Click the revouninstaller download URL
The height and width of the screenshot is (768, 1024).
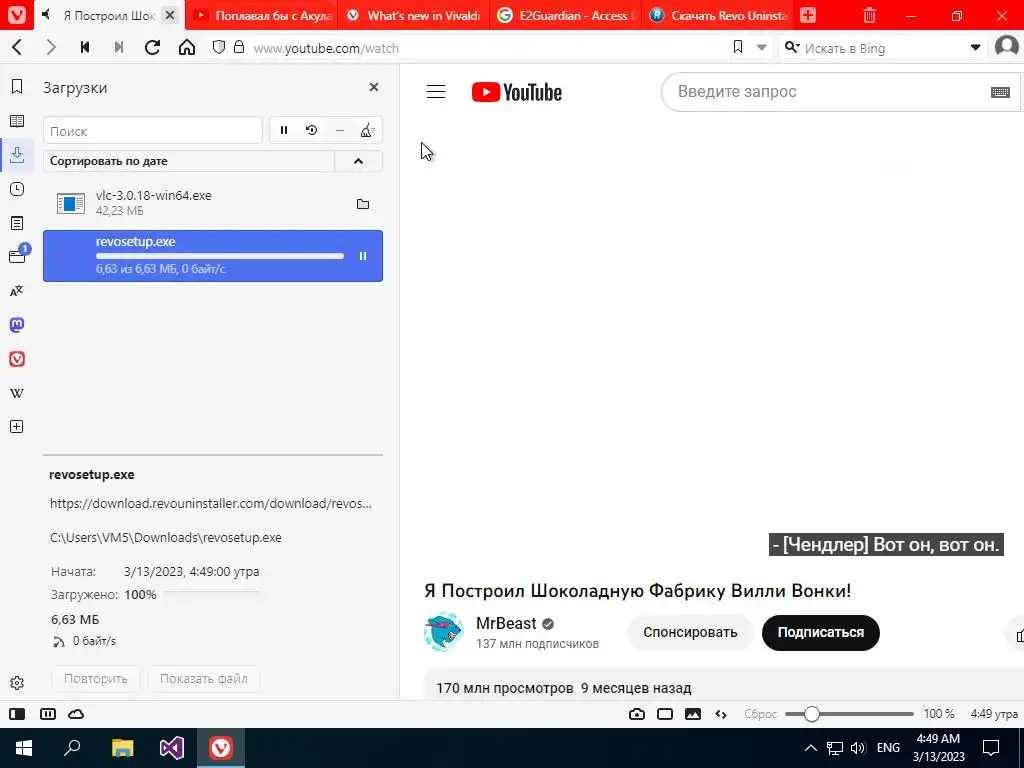(211, 504)
